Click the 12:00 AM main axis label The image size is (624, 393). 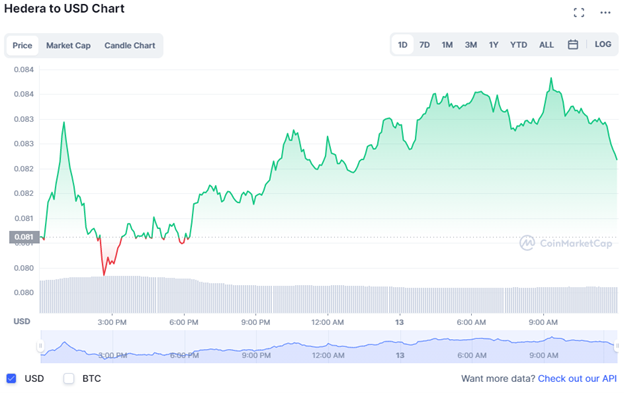point(328,322)
